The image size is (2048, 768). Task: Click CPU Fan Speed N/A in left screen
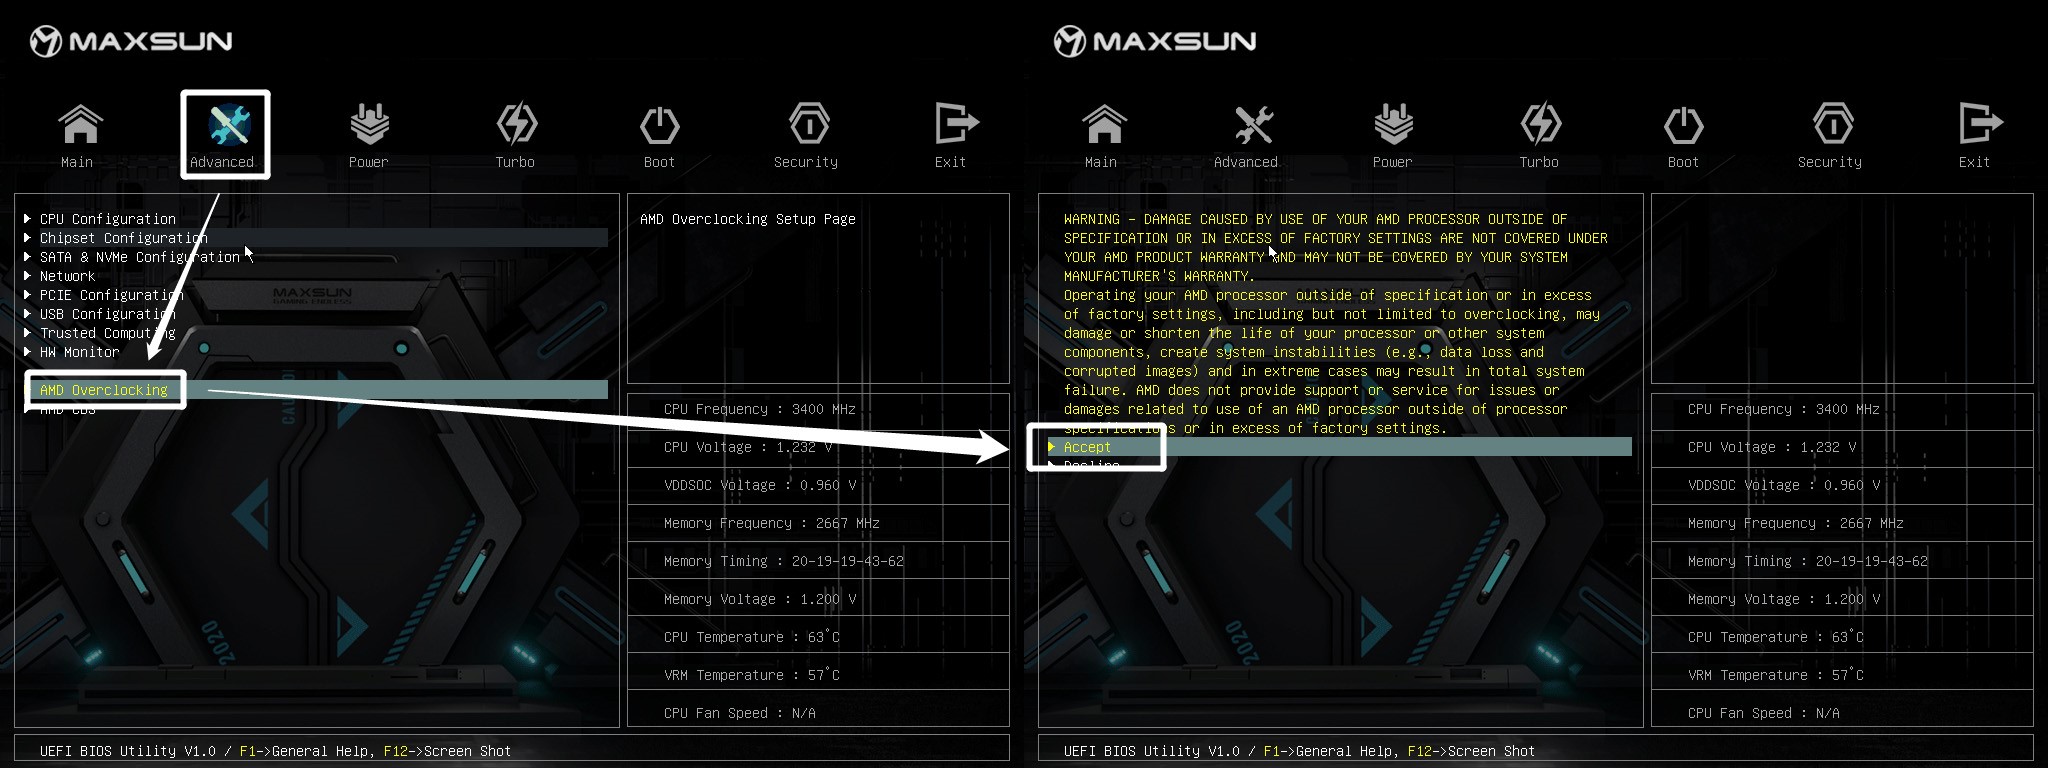point(740,713)
